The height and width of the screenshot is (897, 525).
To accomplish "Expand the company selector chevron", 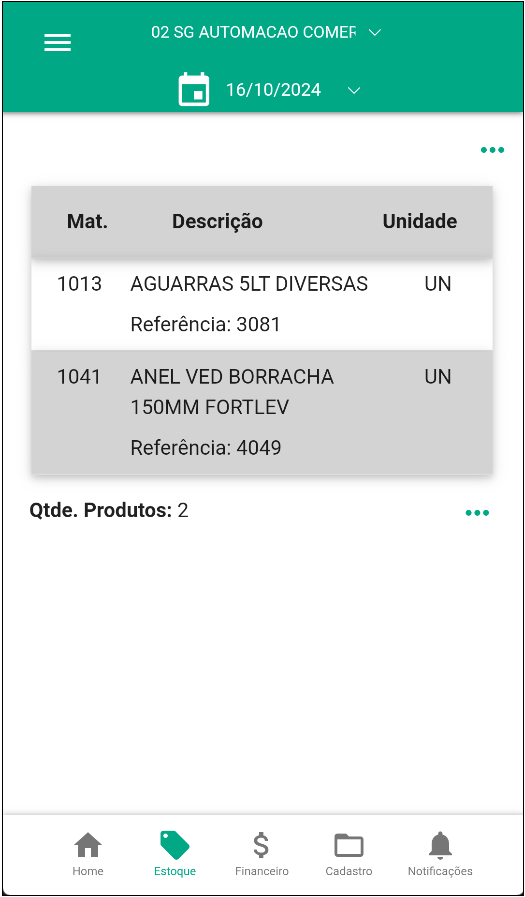I will pyautogui.click(x=375, y=33).
